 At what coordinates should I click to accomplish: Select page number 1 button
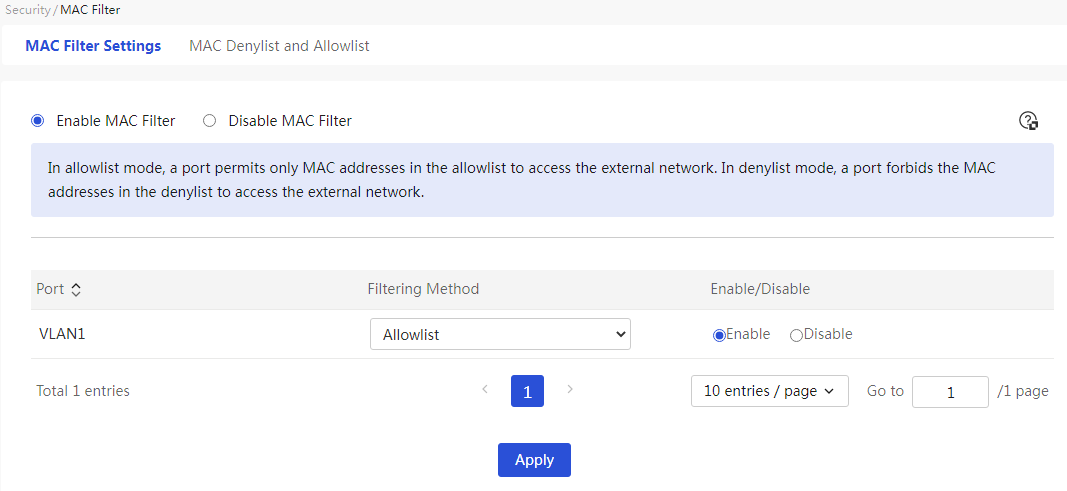point(527,391)
